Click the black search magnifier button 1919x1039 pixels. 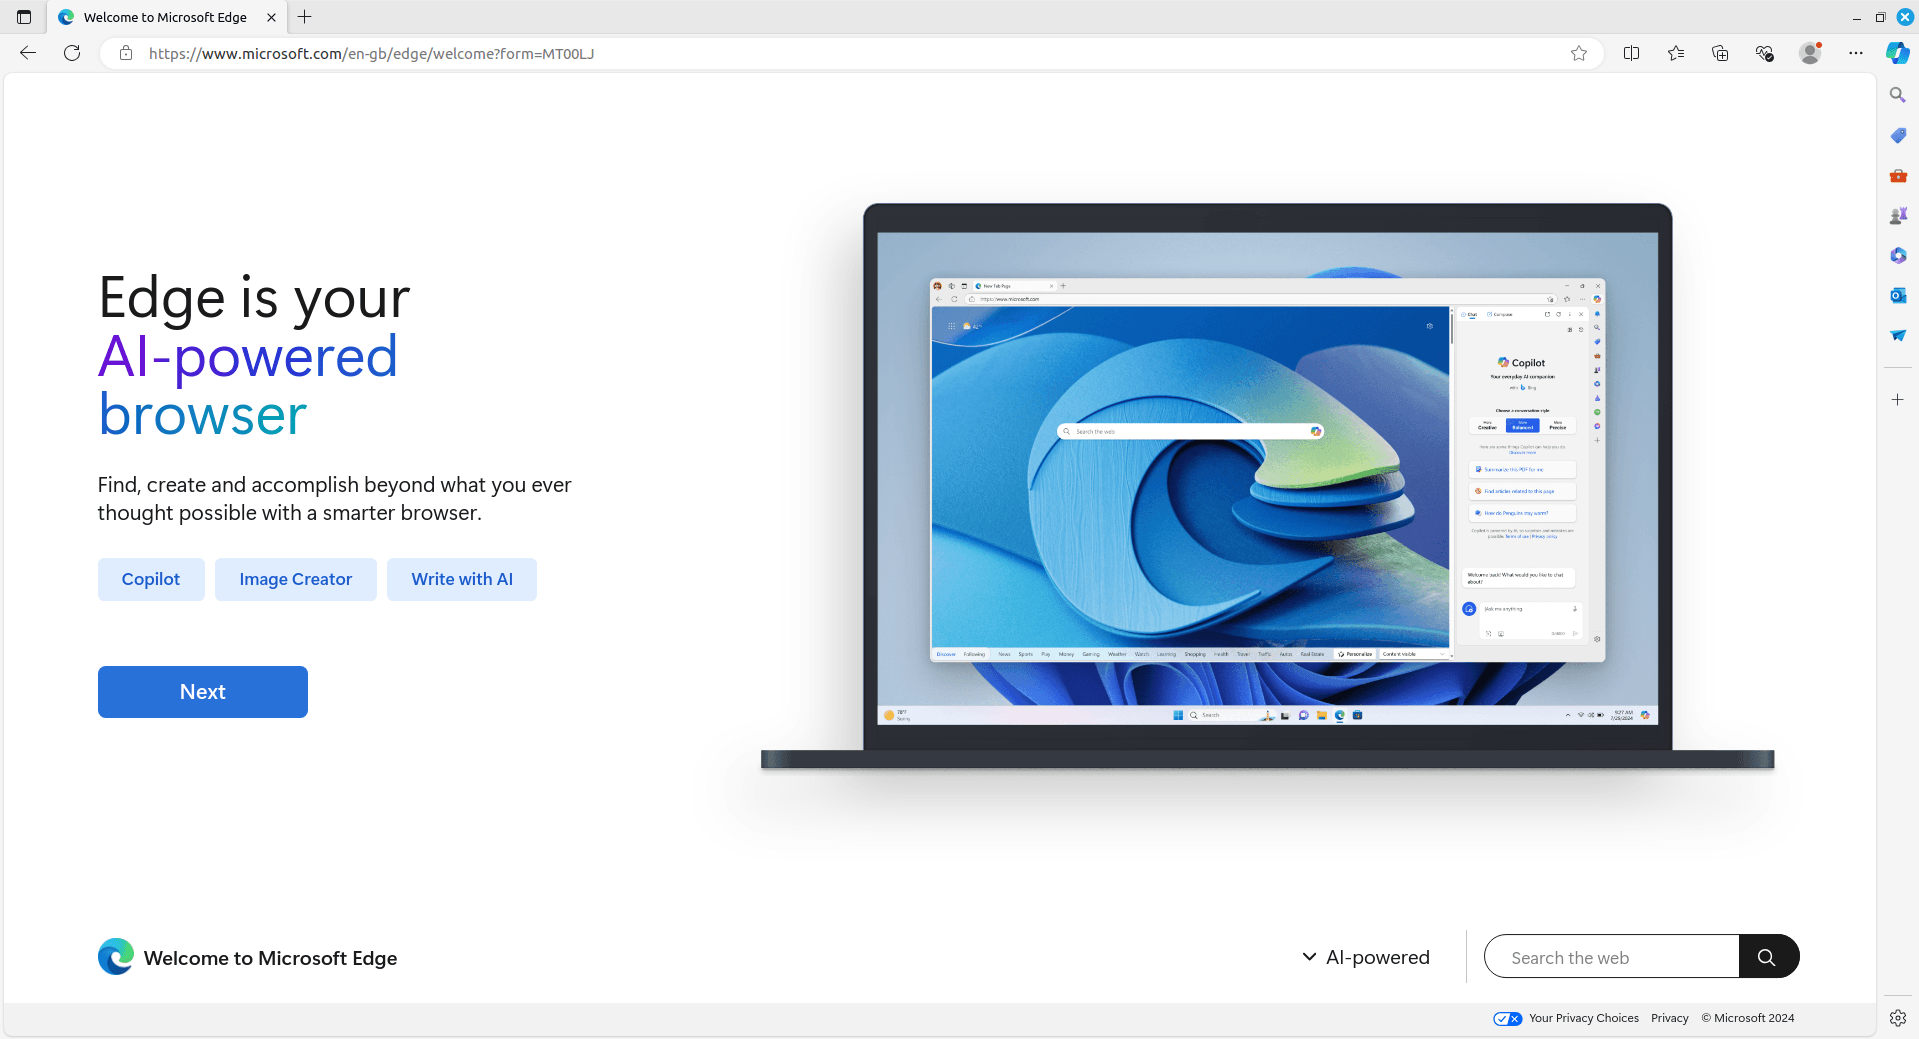pos(1768,957)
